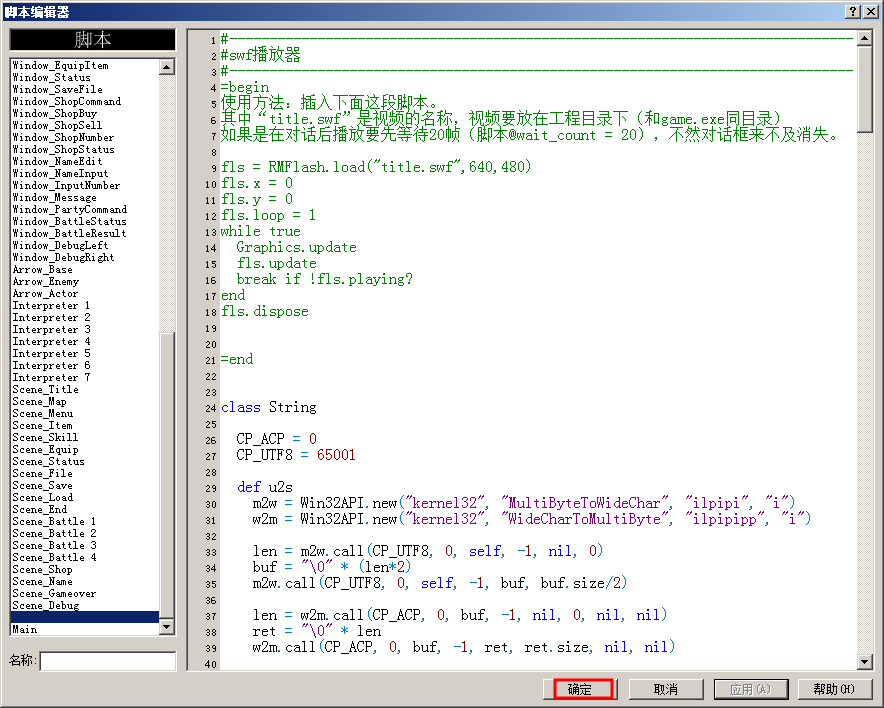The width and height of the screenshot is (884, 708).
Task: Click script list scroll down arrow
Action: 167,626
